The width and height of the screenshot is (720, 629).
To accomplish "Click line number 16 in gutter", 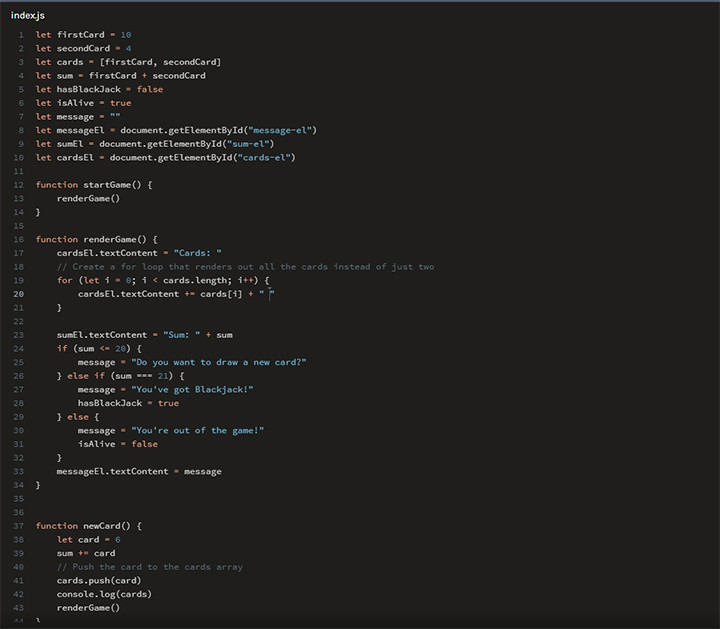I will tap(18, 240).
